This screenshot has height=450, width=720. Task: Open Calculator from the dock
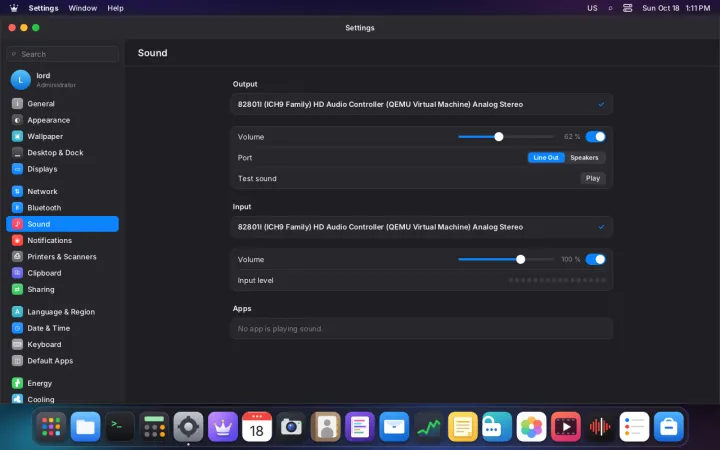(154, 427)
